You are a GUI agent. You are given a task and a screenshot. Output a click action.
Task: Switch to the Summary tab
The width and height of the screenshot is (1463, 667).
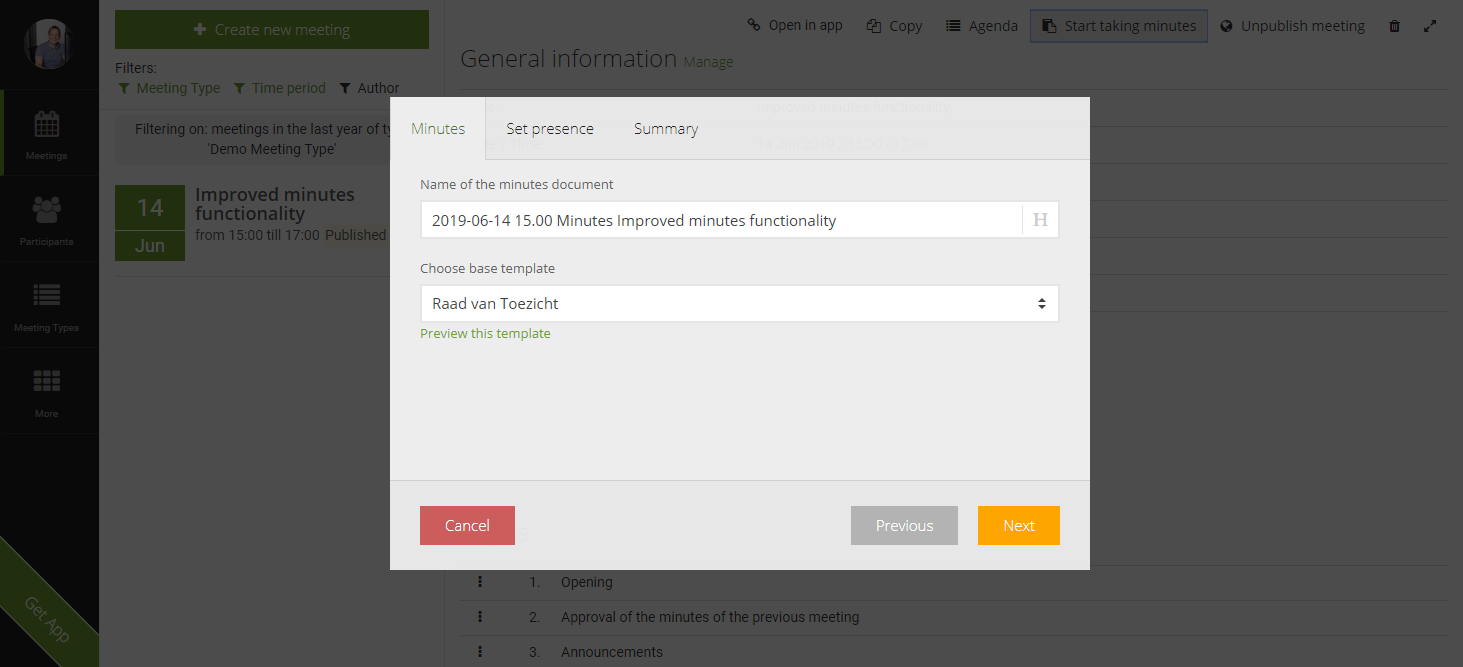(665, 129)
